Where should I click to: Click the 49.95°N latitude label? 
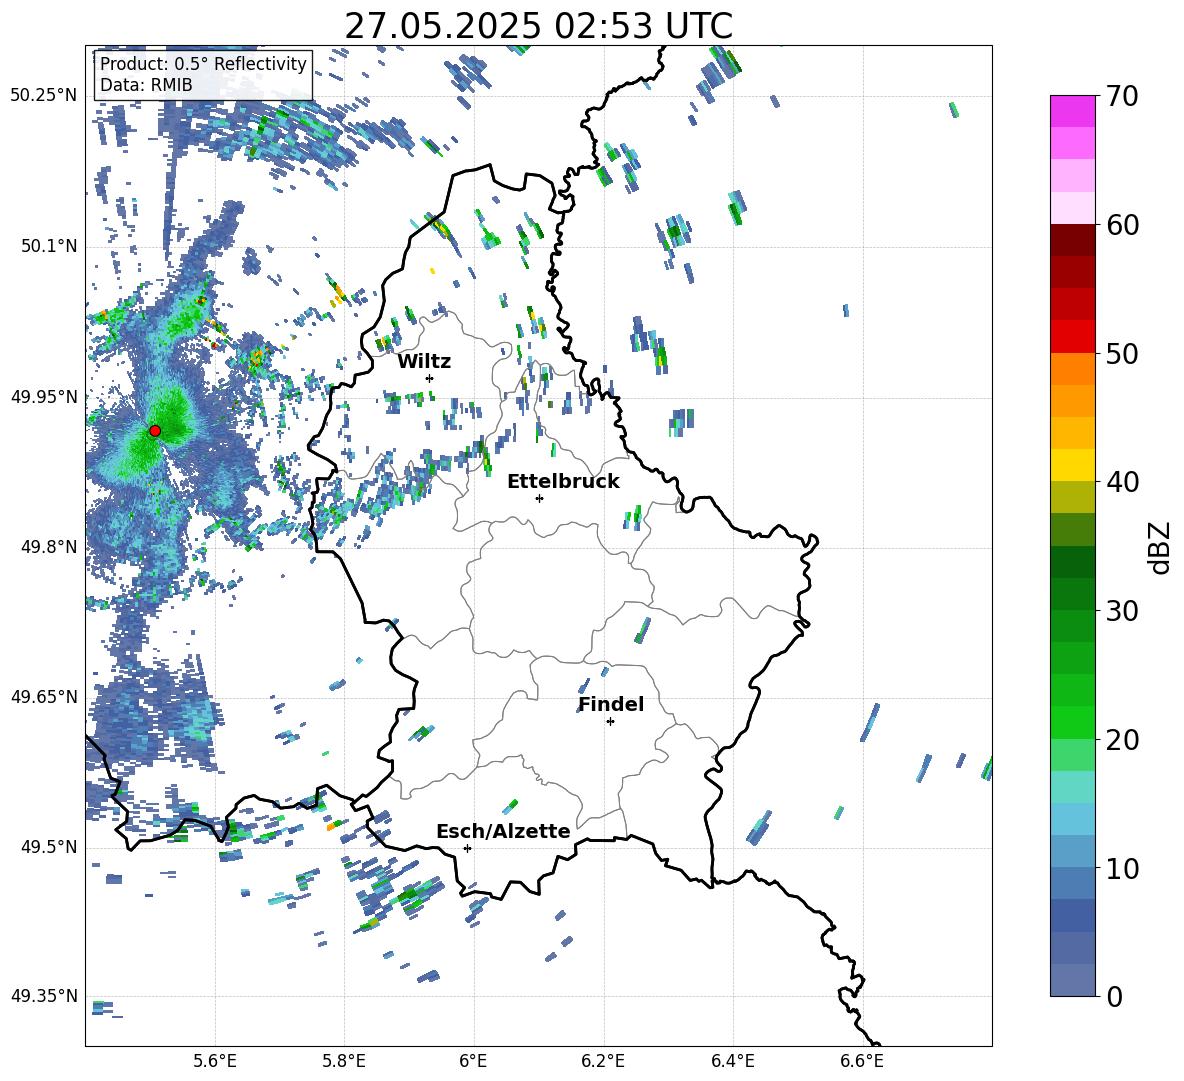(44, 396)
